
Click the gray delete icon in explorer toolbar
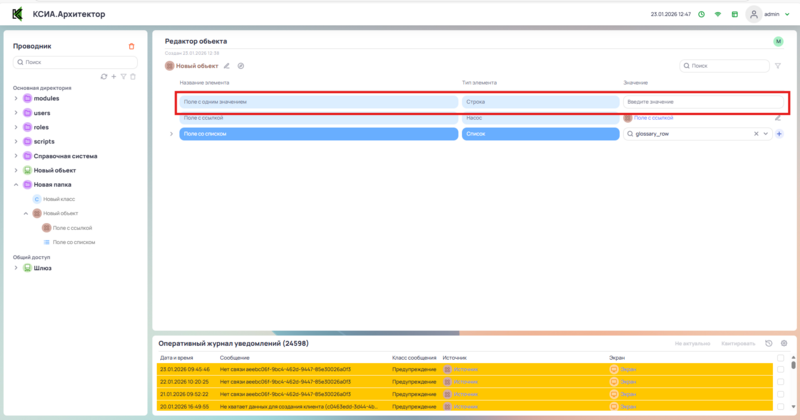click(133, 77)
